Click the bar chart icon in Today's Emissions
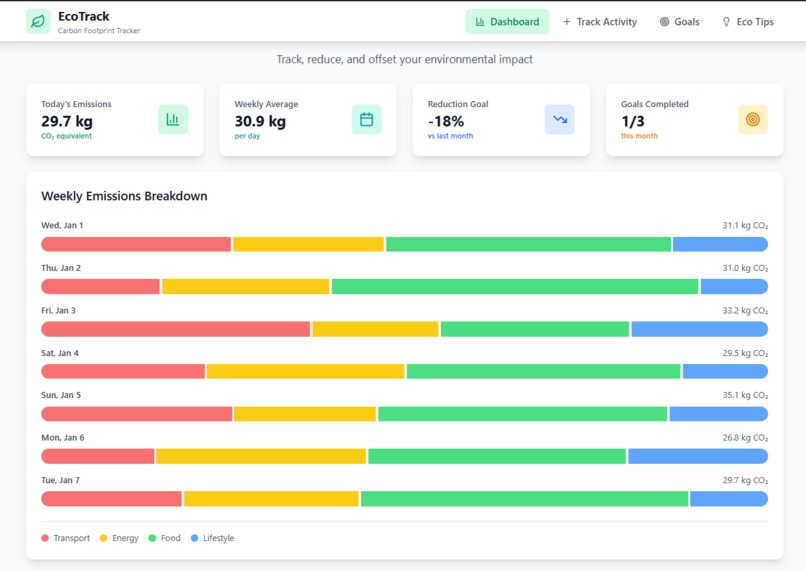 [x=173, y=119]
